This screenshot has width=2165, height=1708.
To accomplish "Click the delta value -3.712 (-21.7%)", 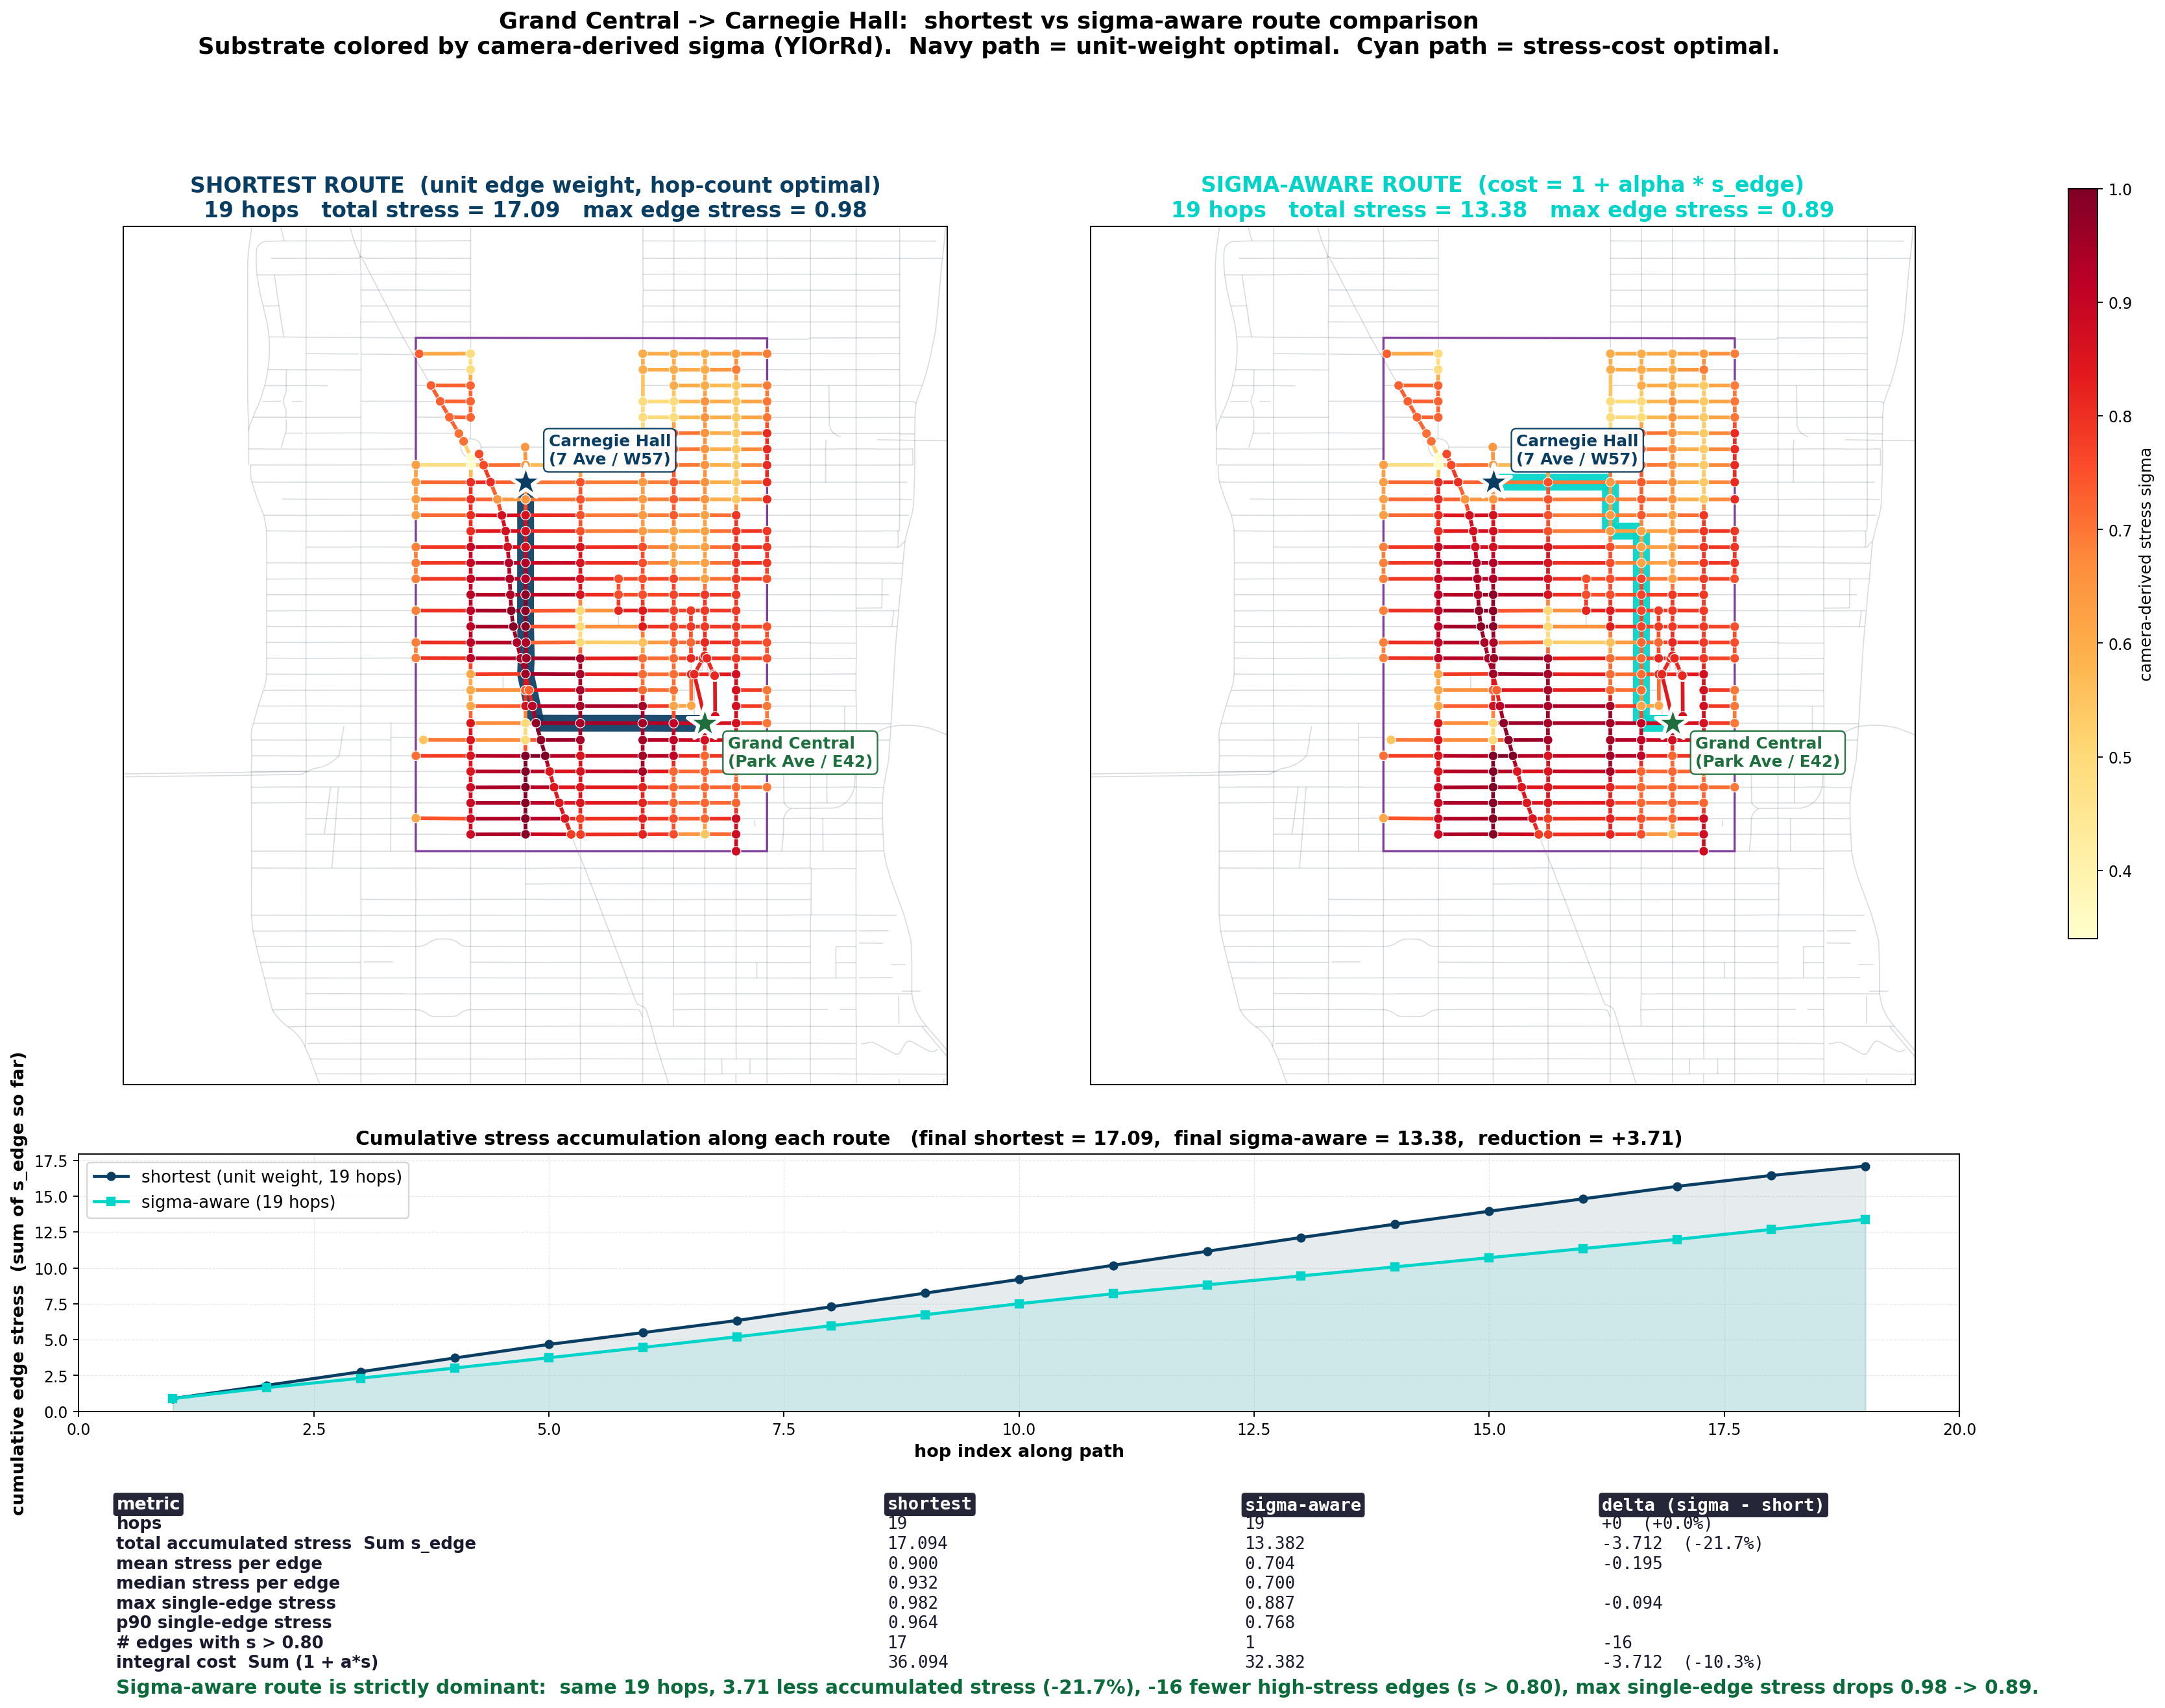I will click(x=1682, y=1543).
